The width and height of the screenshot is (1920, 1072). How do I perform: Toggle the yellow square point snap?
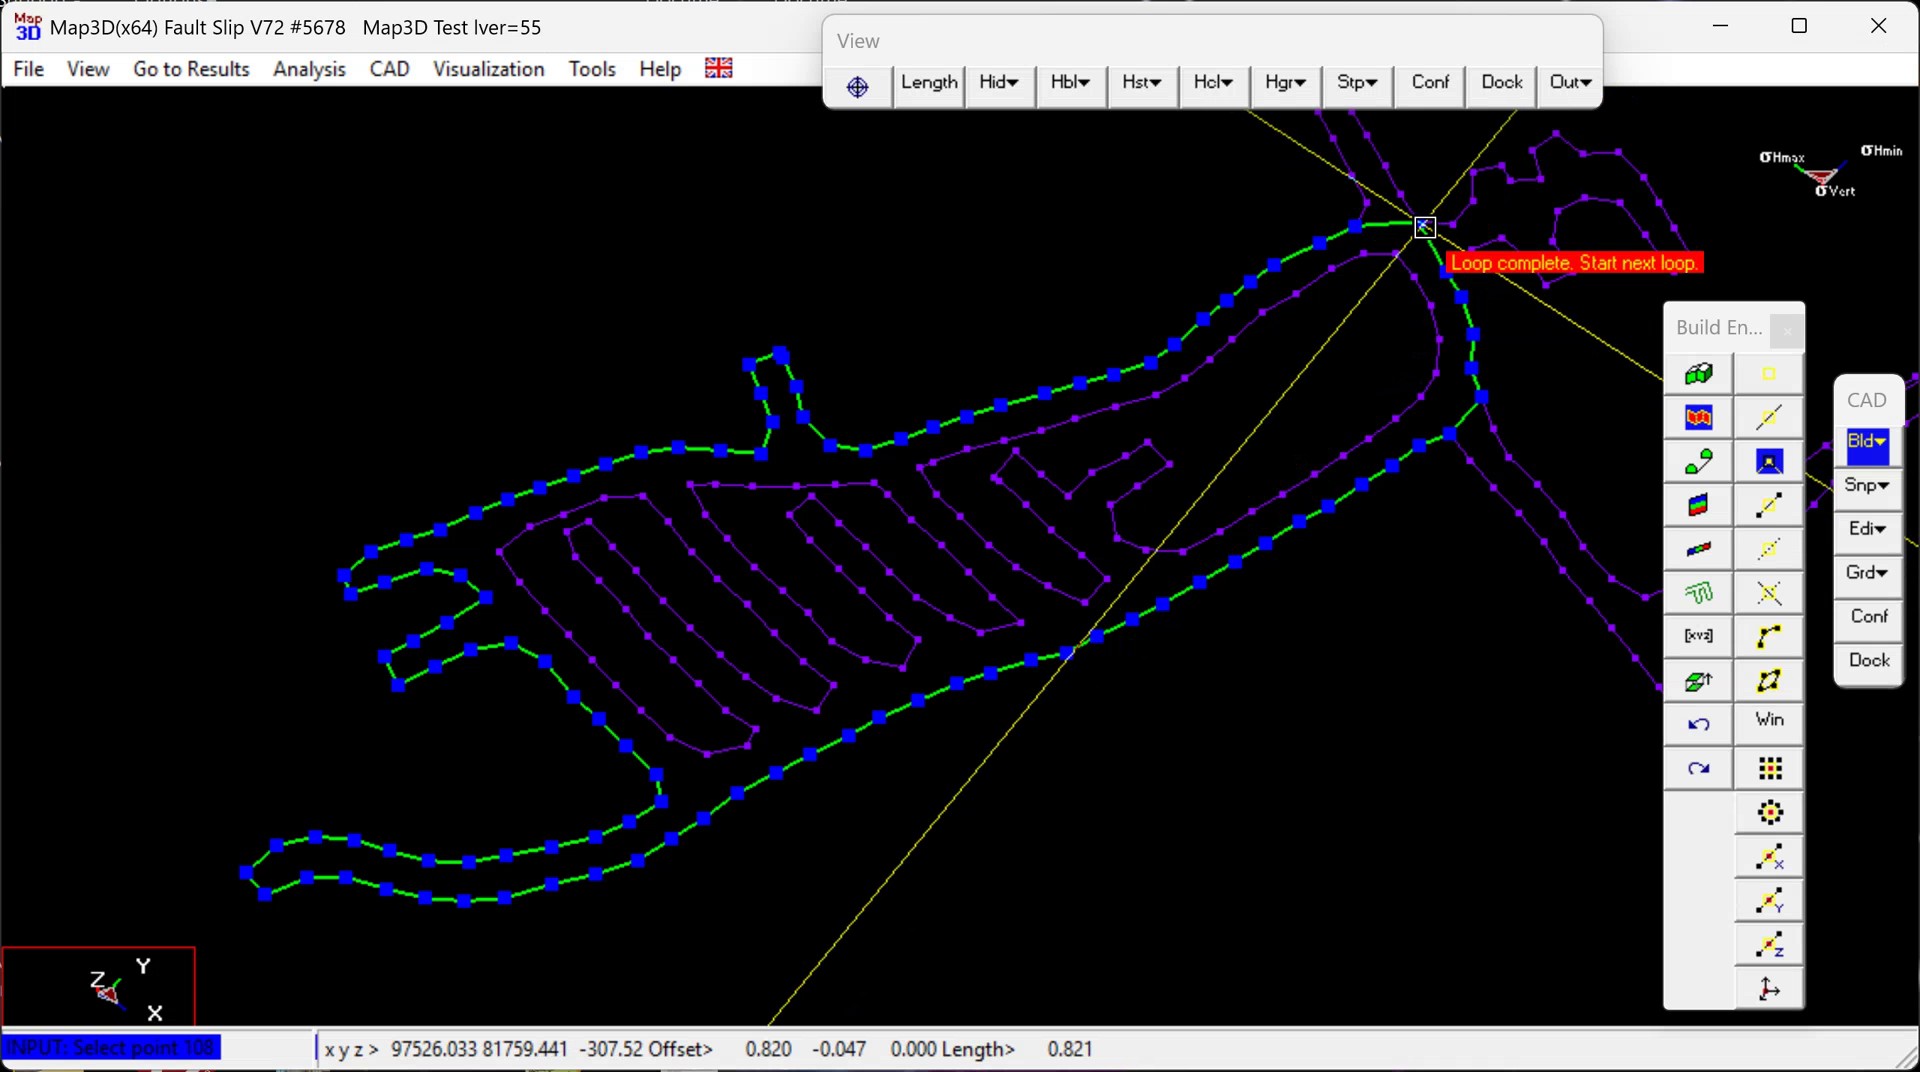click(x=1769, y=374)
